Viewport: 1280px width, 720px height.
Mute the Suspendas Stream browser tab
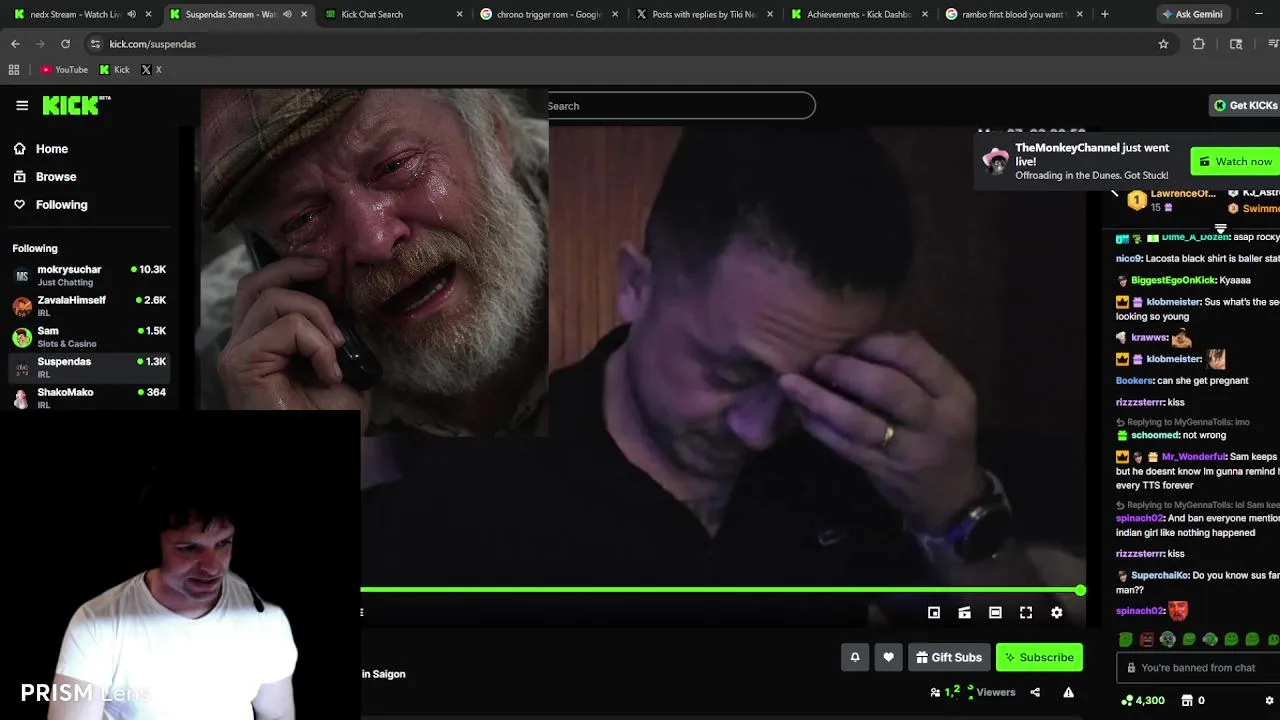point(287,14)
